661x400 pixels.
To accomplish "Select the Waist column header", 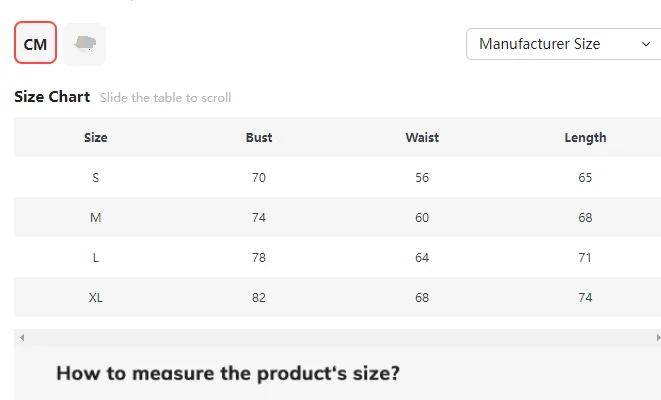I will click(x=422, y=137).
